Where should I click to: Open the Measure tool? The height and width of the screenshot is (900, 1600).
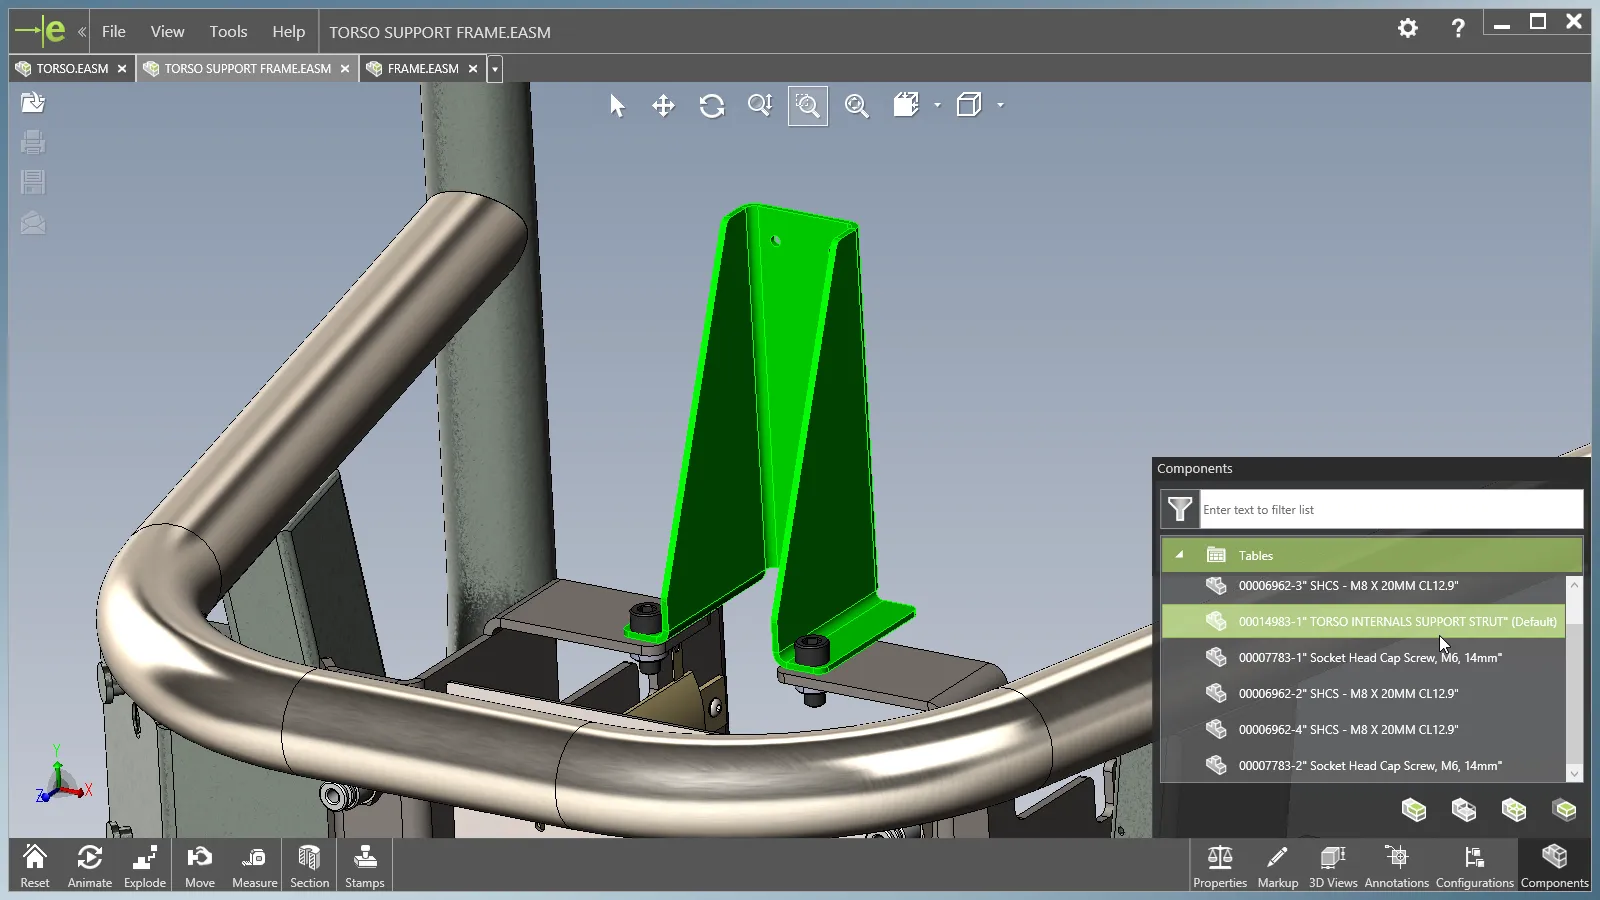254,866
